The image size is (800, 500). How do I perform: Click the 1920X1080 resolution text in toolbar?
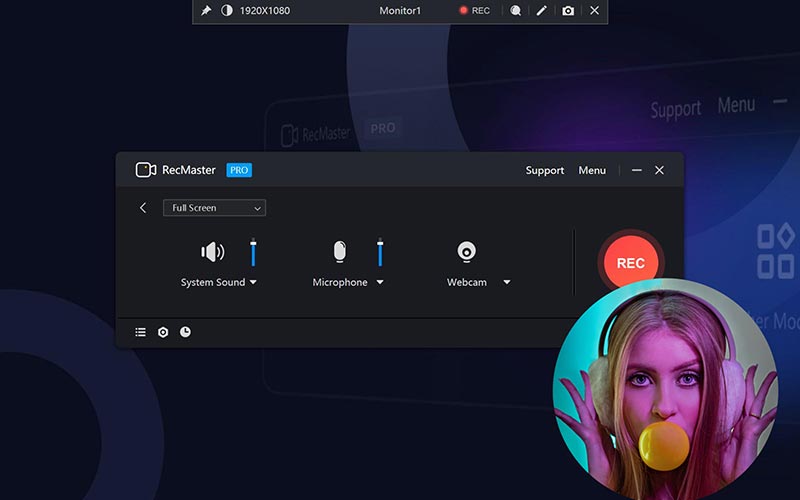coord(265,11)
